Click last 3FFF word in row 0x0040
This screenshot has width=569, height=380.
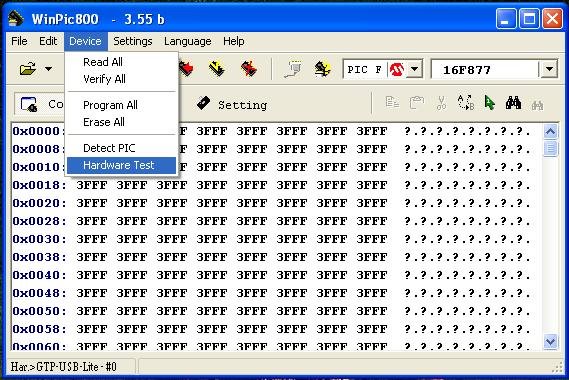(x=372, y=275)
